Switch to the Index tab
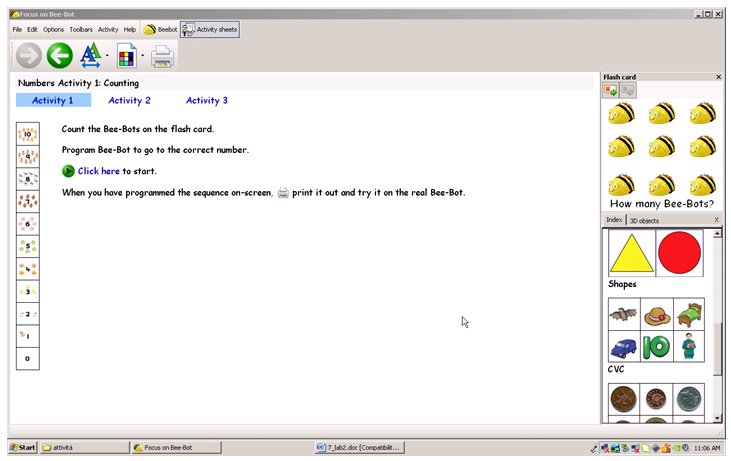 pos(614,220)
